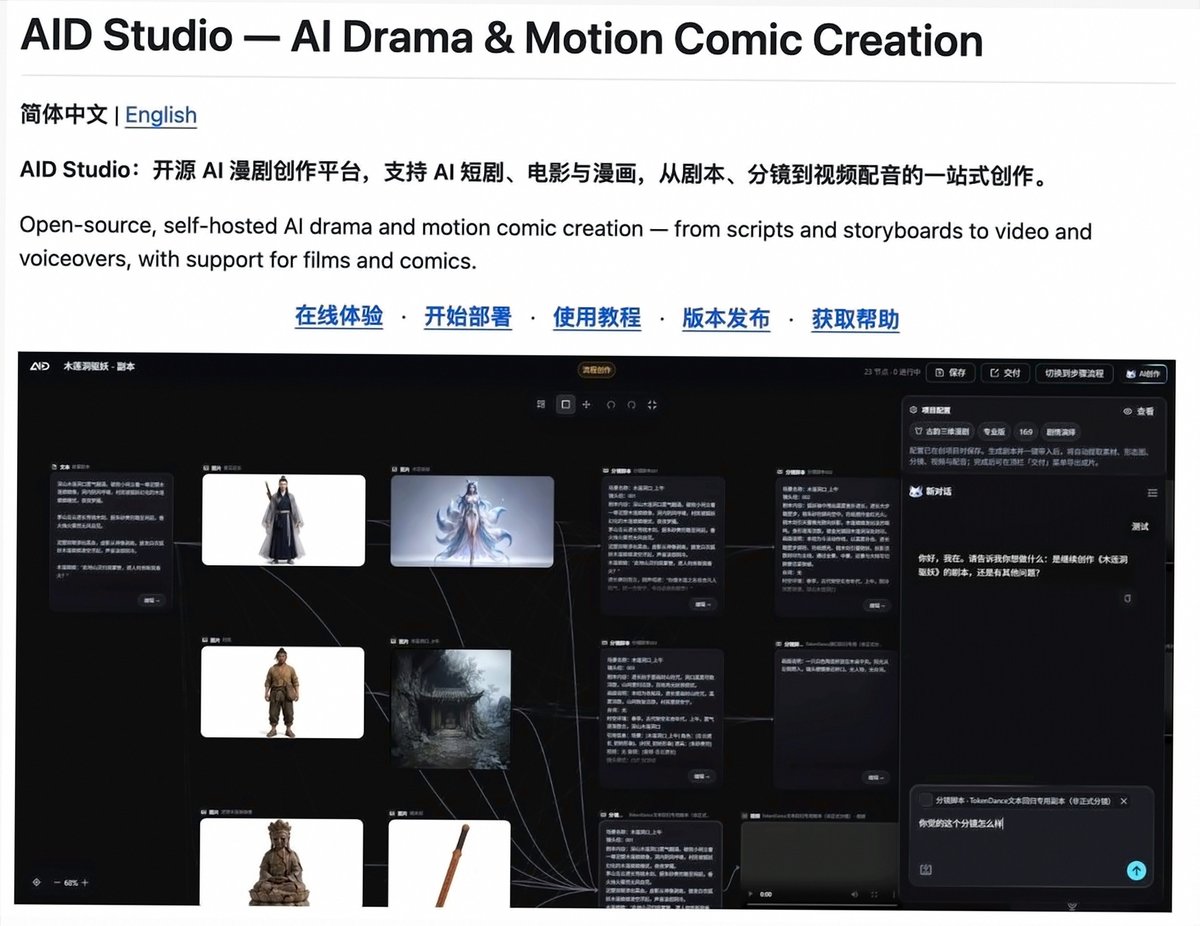Open the AI创作 panel button
This screenshot has width=1200, height=926.
pos(1143,372)
